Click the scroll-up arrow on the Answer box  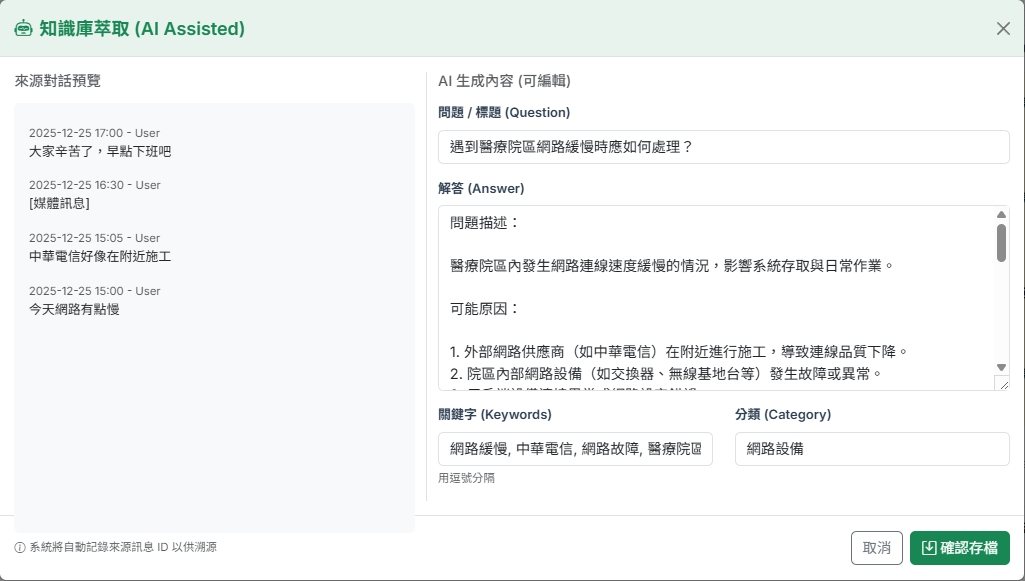(1001, 214)
